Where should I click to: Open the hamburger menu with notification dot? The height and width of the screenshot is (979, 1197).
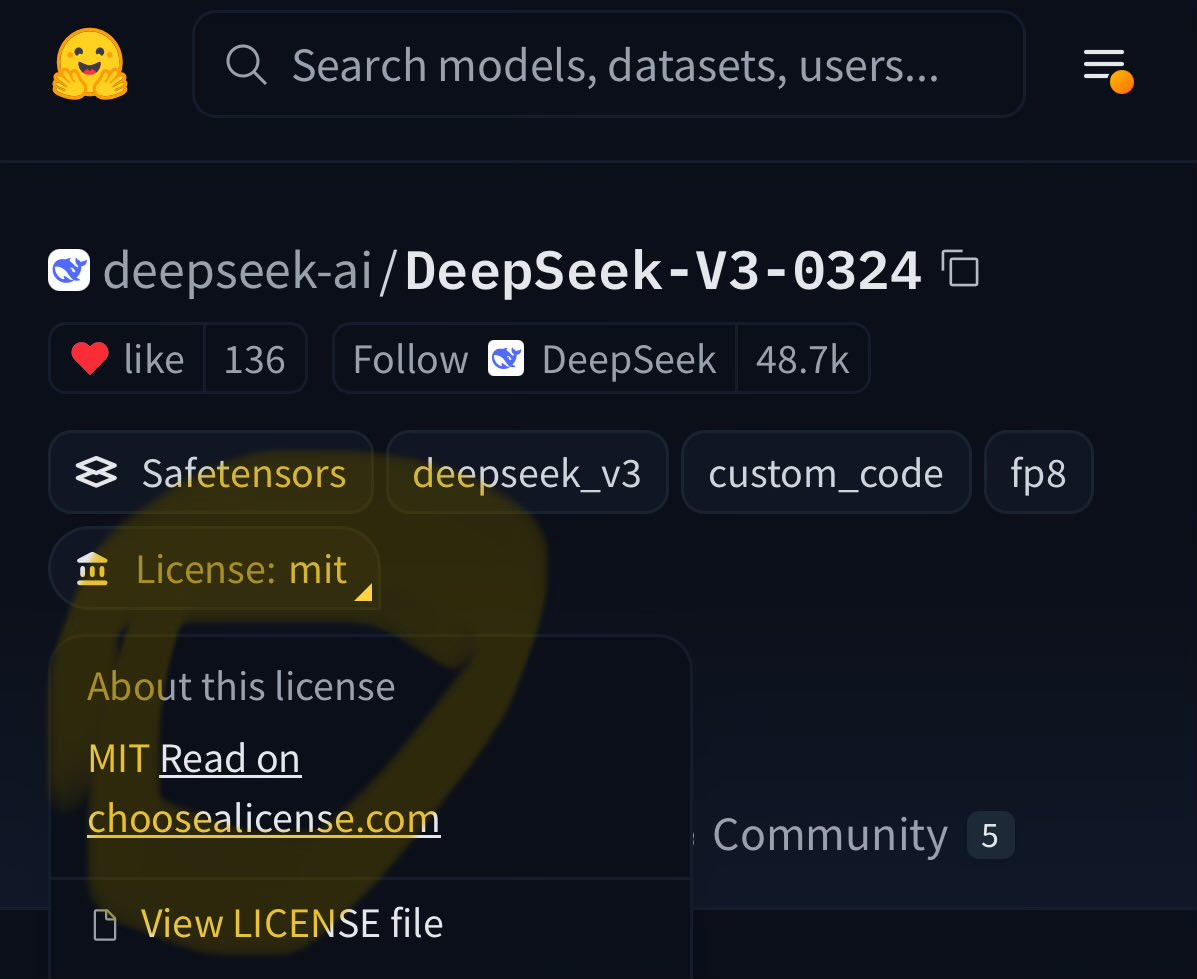tap(1104, 64)
